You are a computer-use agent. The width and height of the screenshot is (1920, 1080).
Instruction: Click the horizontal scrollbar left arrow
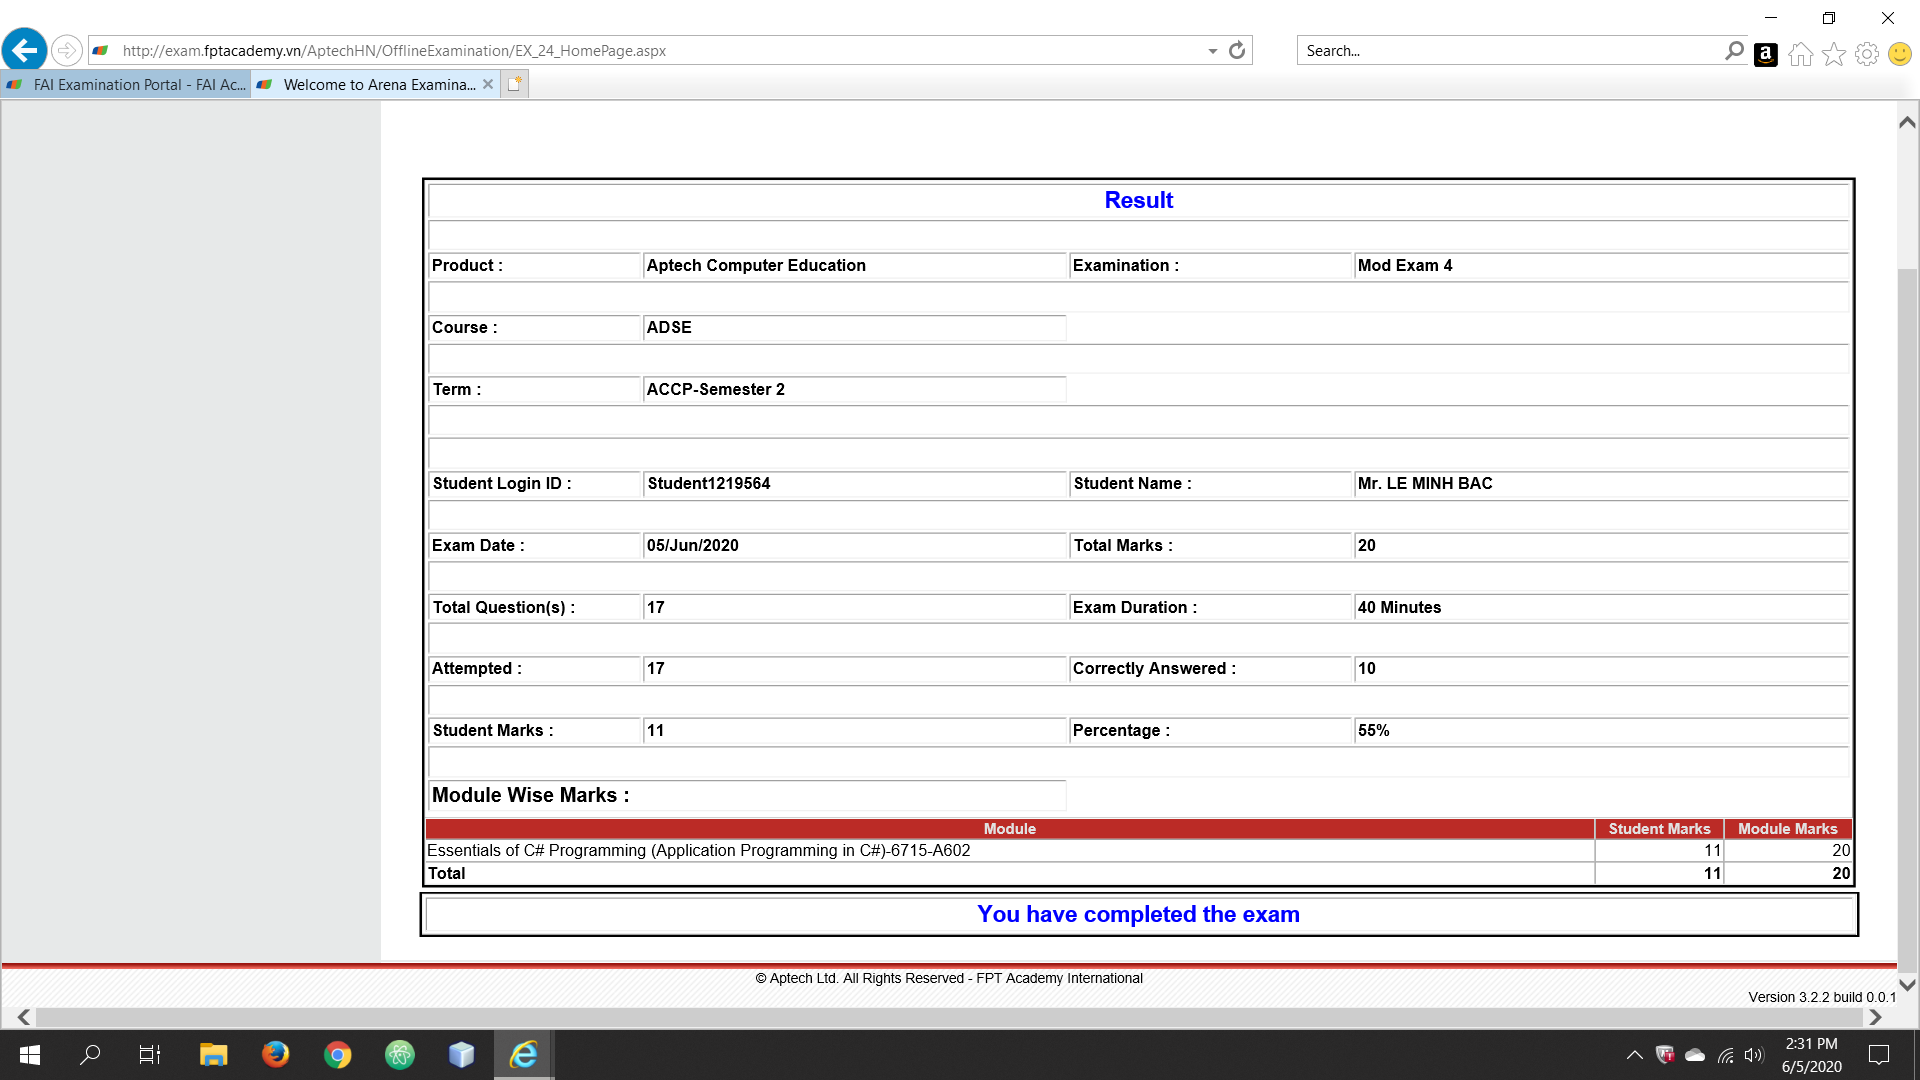24,1017
